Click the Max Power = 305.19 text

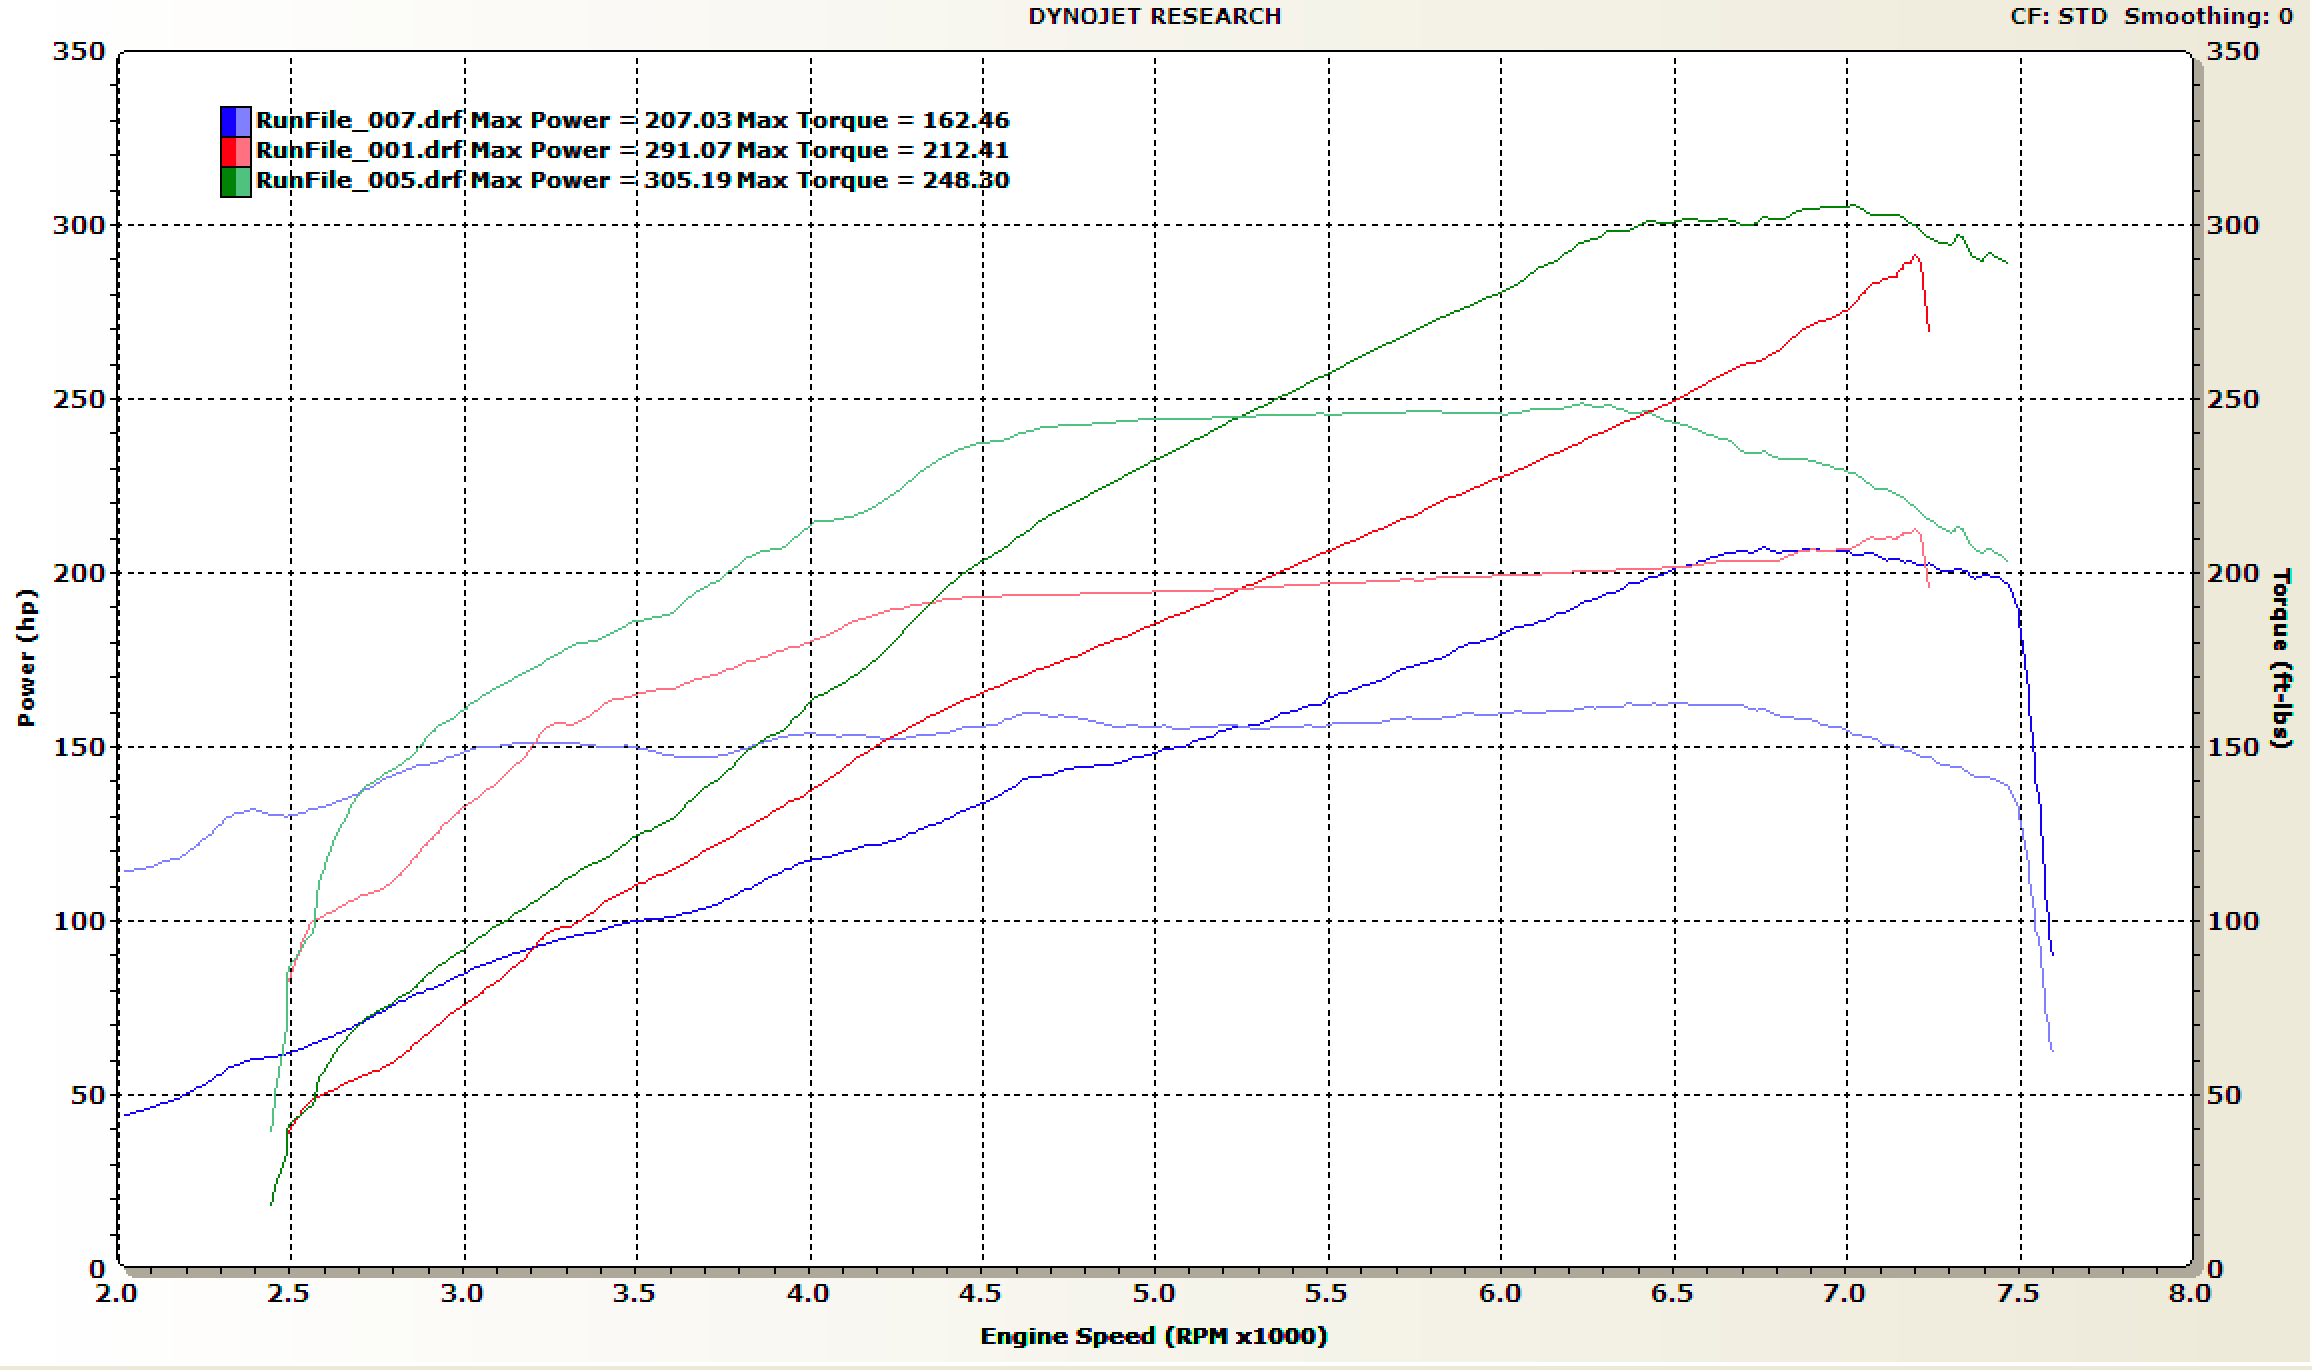click(x=601, y=181)
